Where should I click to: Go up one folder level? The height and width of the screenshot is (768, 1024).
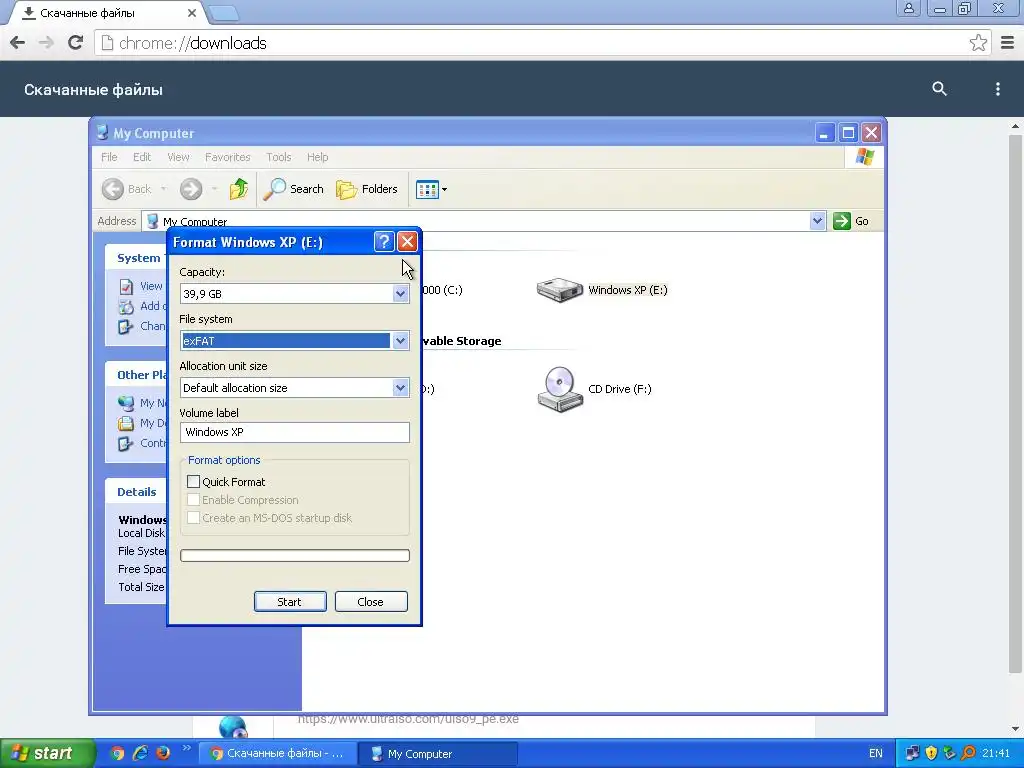pos(238,189)
